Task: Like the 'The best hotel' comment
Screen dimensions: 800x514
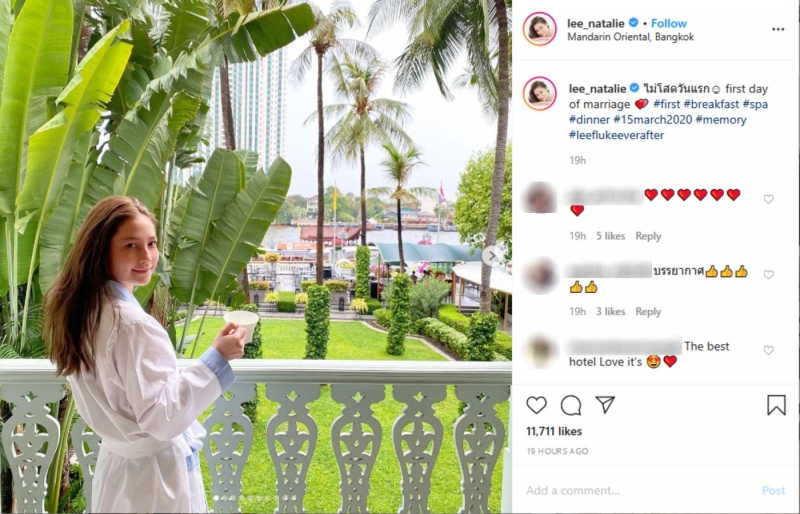Action: [768, 350]
